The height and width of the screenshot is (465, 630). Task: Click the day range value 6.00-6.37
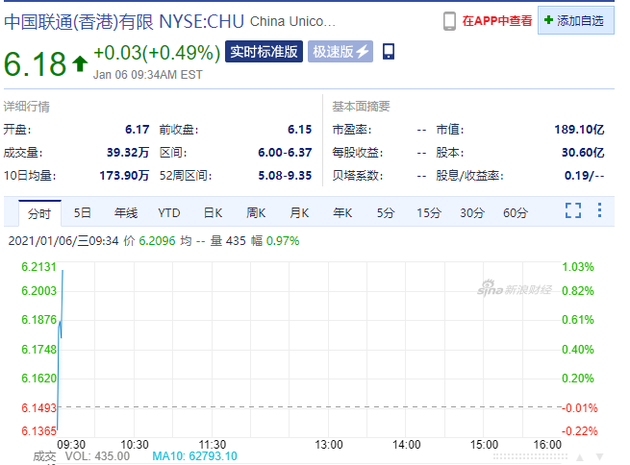[285, 152]
